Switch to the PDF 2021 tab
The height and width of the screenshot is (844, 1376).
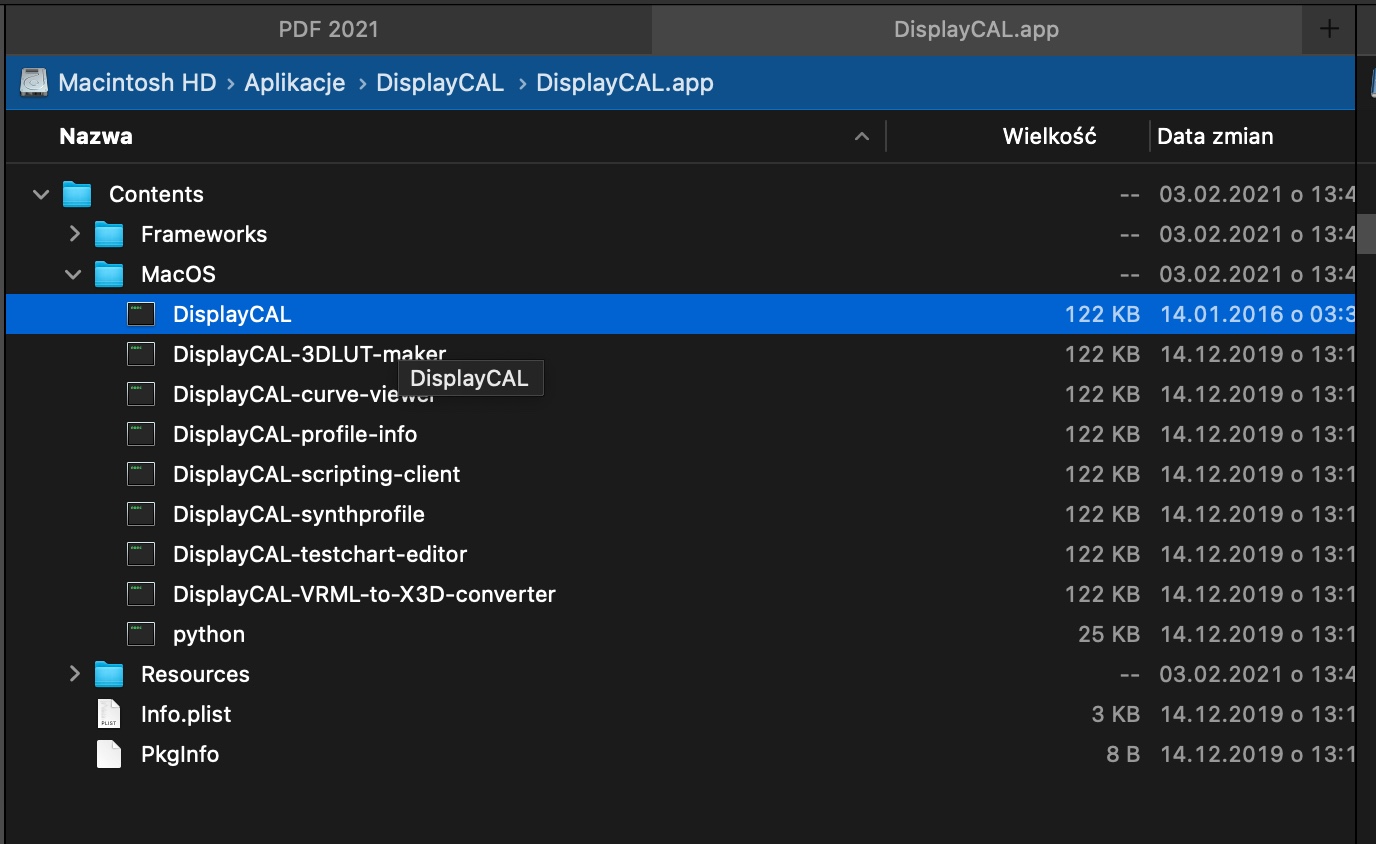329,29
